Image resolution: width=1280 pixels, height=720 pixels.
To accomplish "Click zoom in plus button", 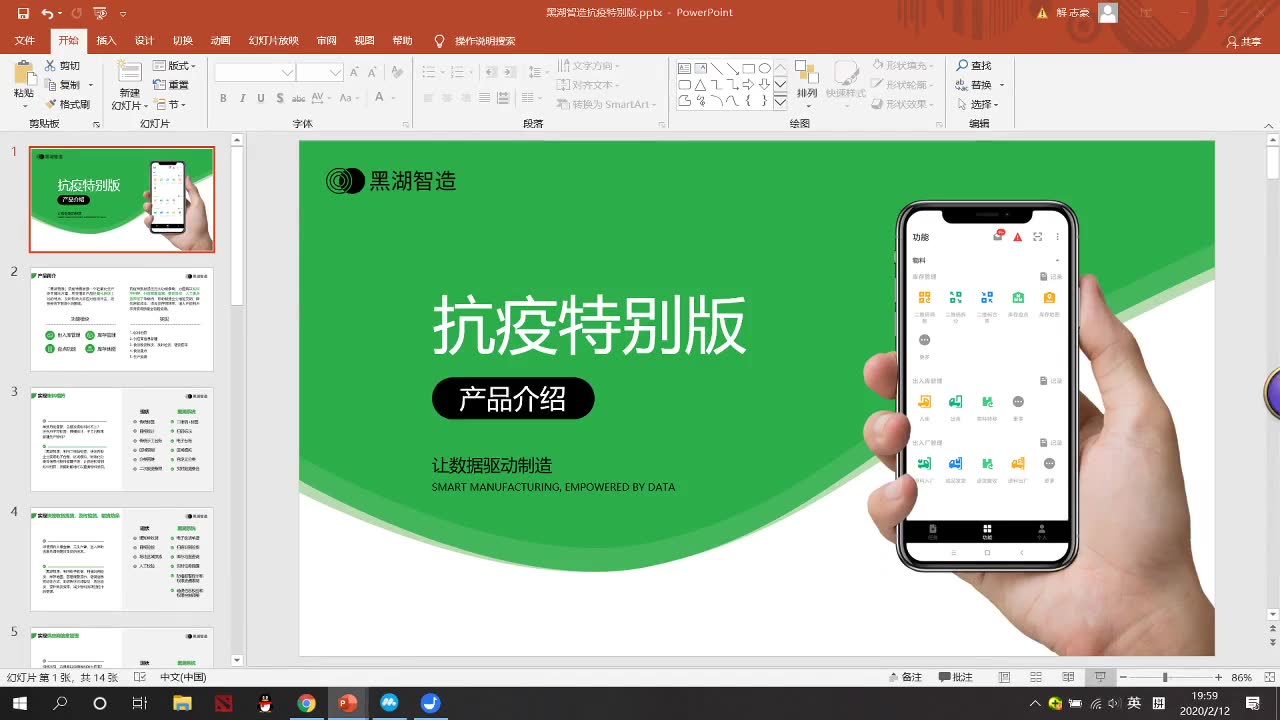I will coord(1218,677).
